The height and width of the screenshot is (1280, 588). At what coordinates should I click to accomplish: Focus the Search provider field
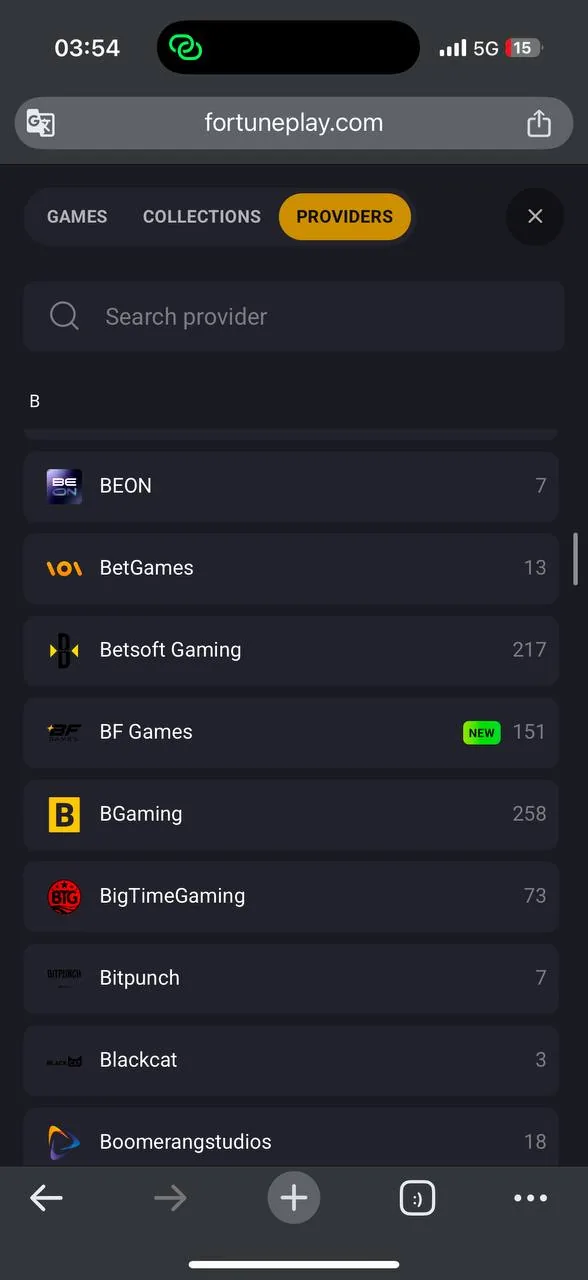click(x=294, y=317)
